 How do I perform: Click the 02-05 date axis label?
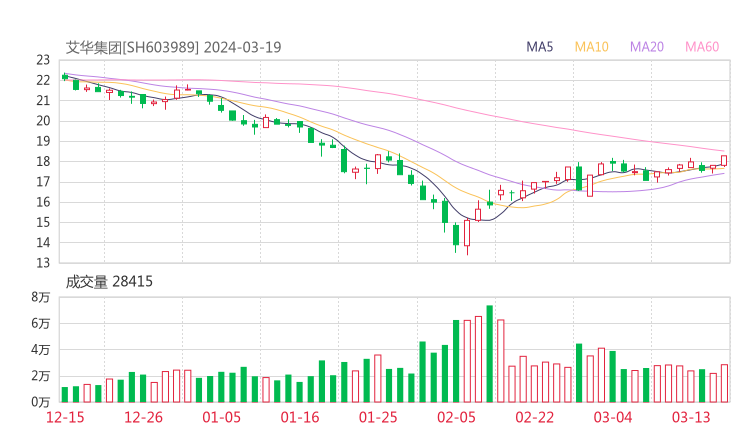(x=456, y=416)
